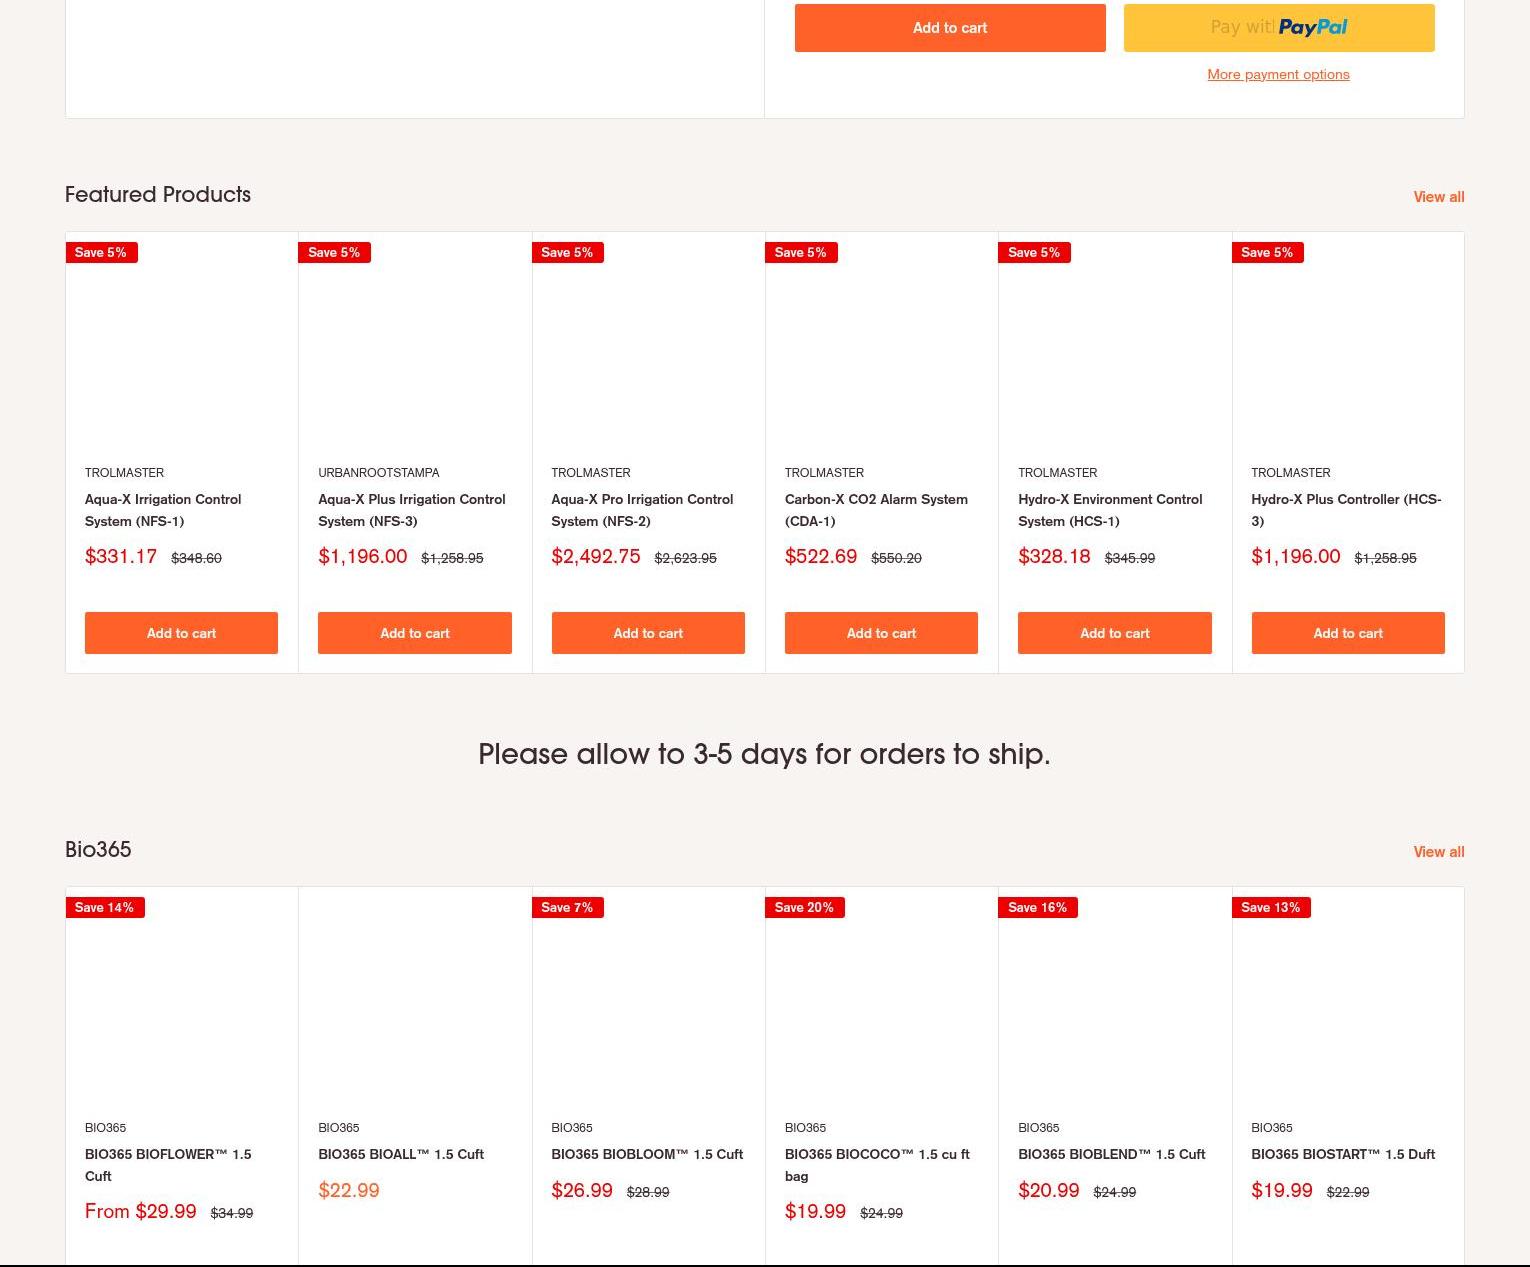
Task: Open BIO365 BIOBLEND™ 1.5 Cuft product title
Action: pos(1112,1154)
